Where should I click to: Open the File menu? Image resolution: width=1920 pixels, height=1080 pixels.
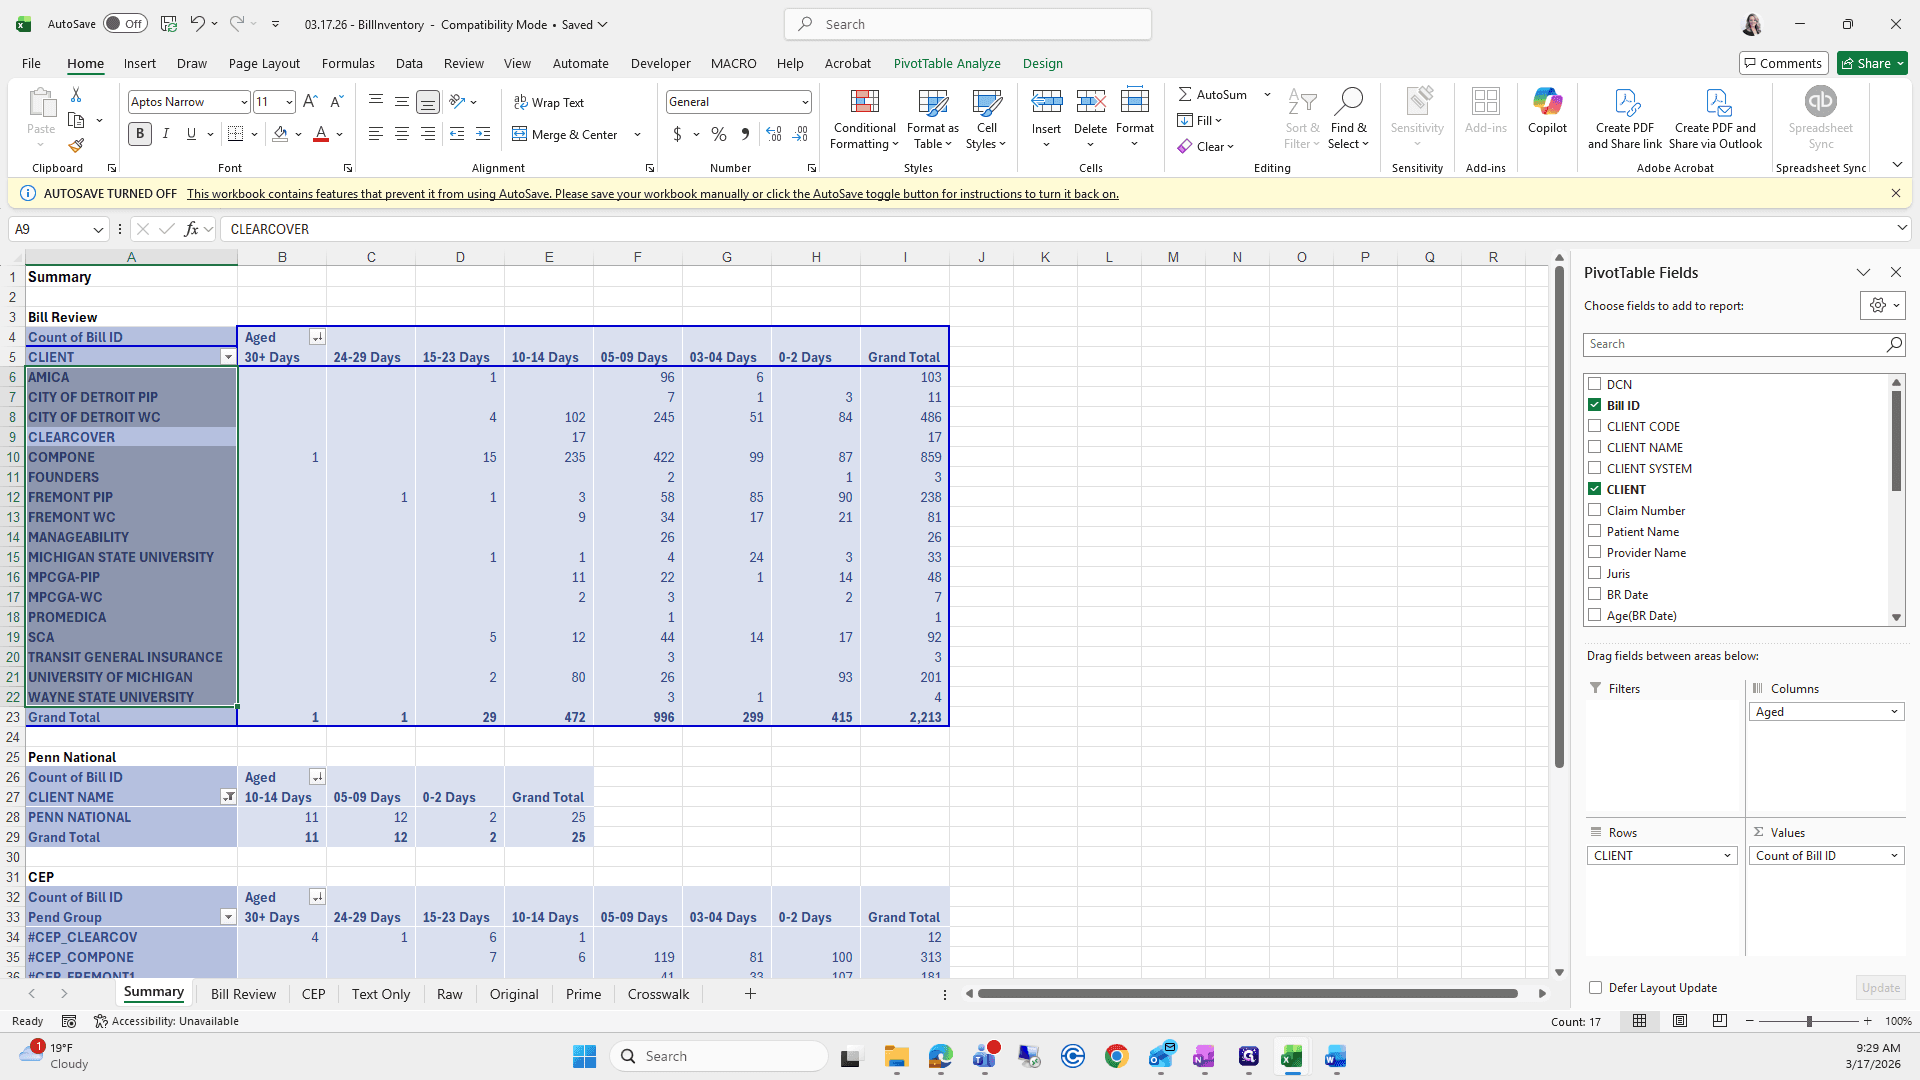(31, 63)
